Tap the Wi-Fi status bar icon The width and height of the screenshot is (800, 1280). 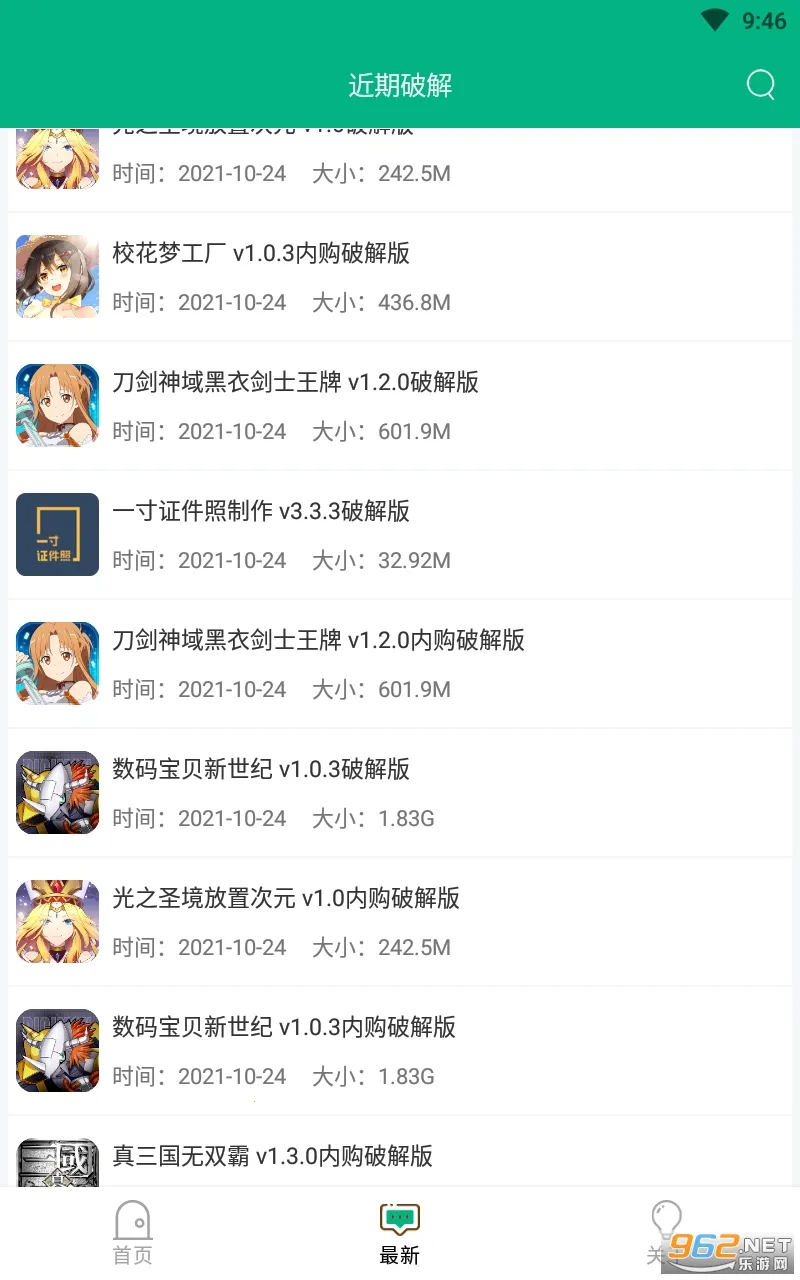coord(715,20)
